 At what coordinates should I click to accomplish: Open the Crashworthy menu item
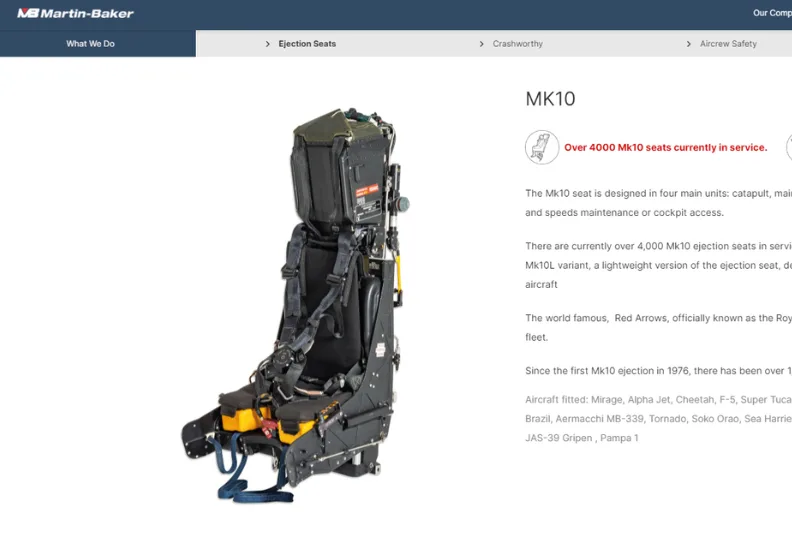[518, 44]
